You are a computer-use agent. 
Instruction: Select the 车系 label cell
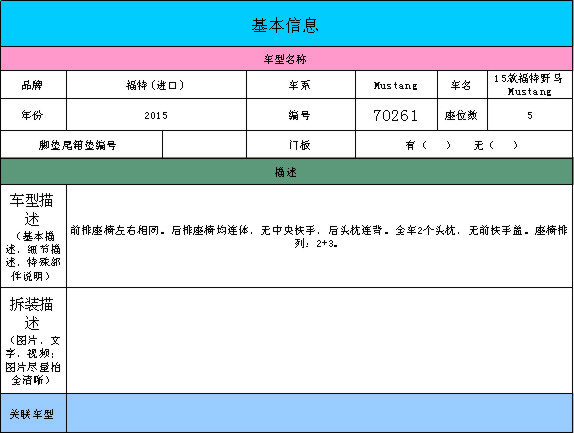301,85
